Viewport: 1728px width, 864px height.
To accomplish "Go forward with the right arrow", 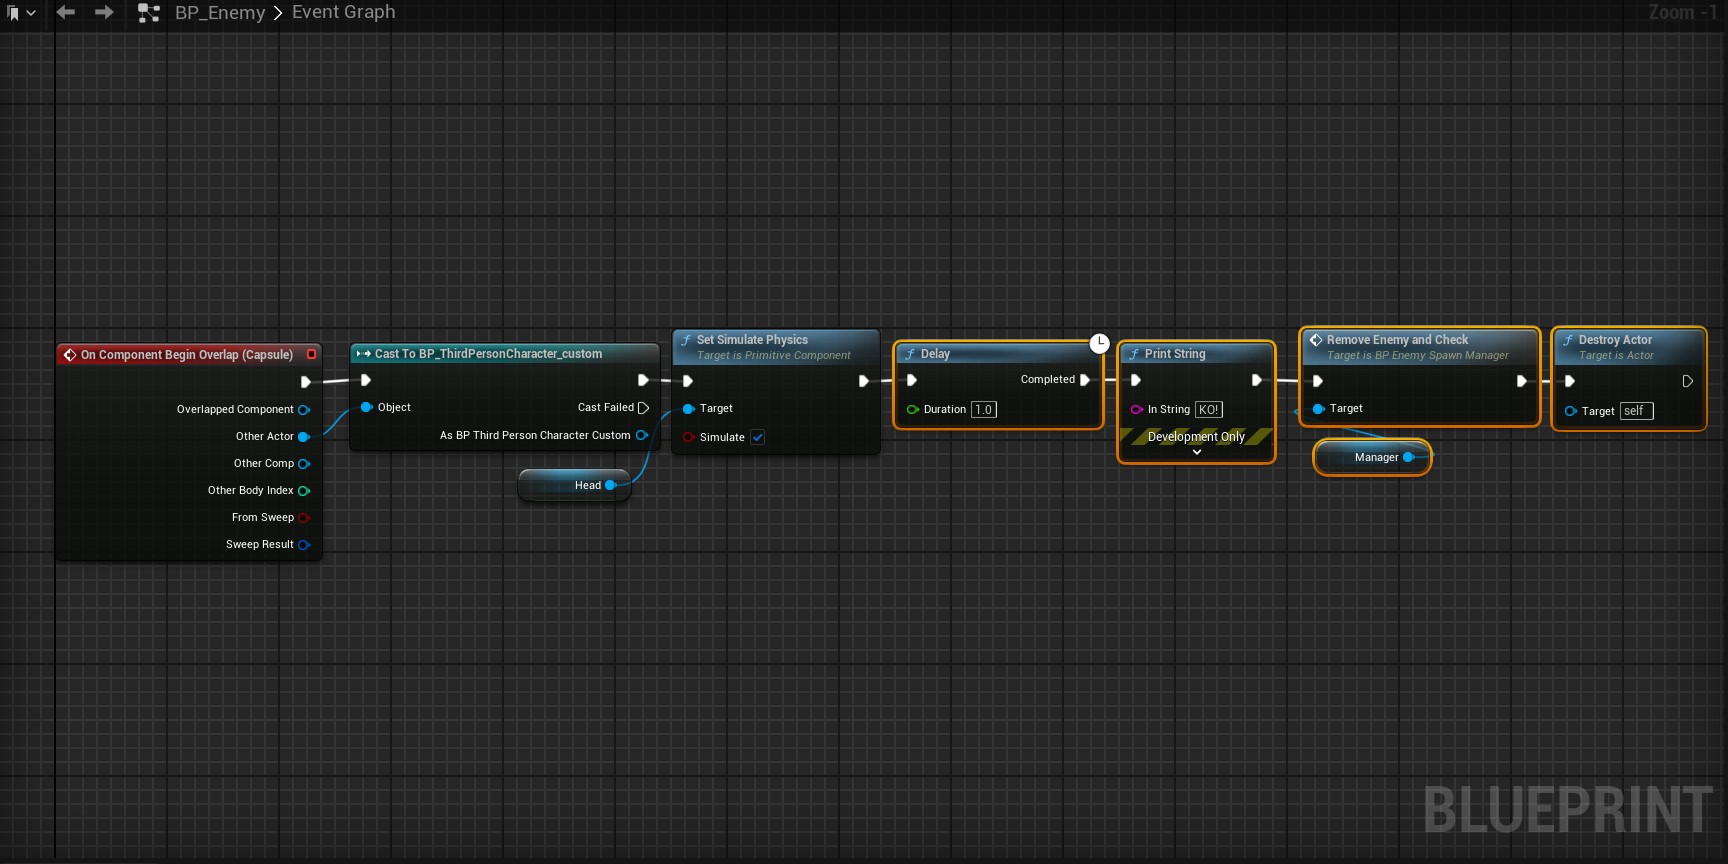I will point(104,12).
